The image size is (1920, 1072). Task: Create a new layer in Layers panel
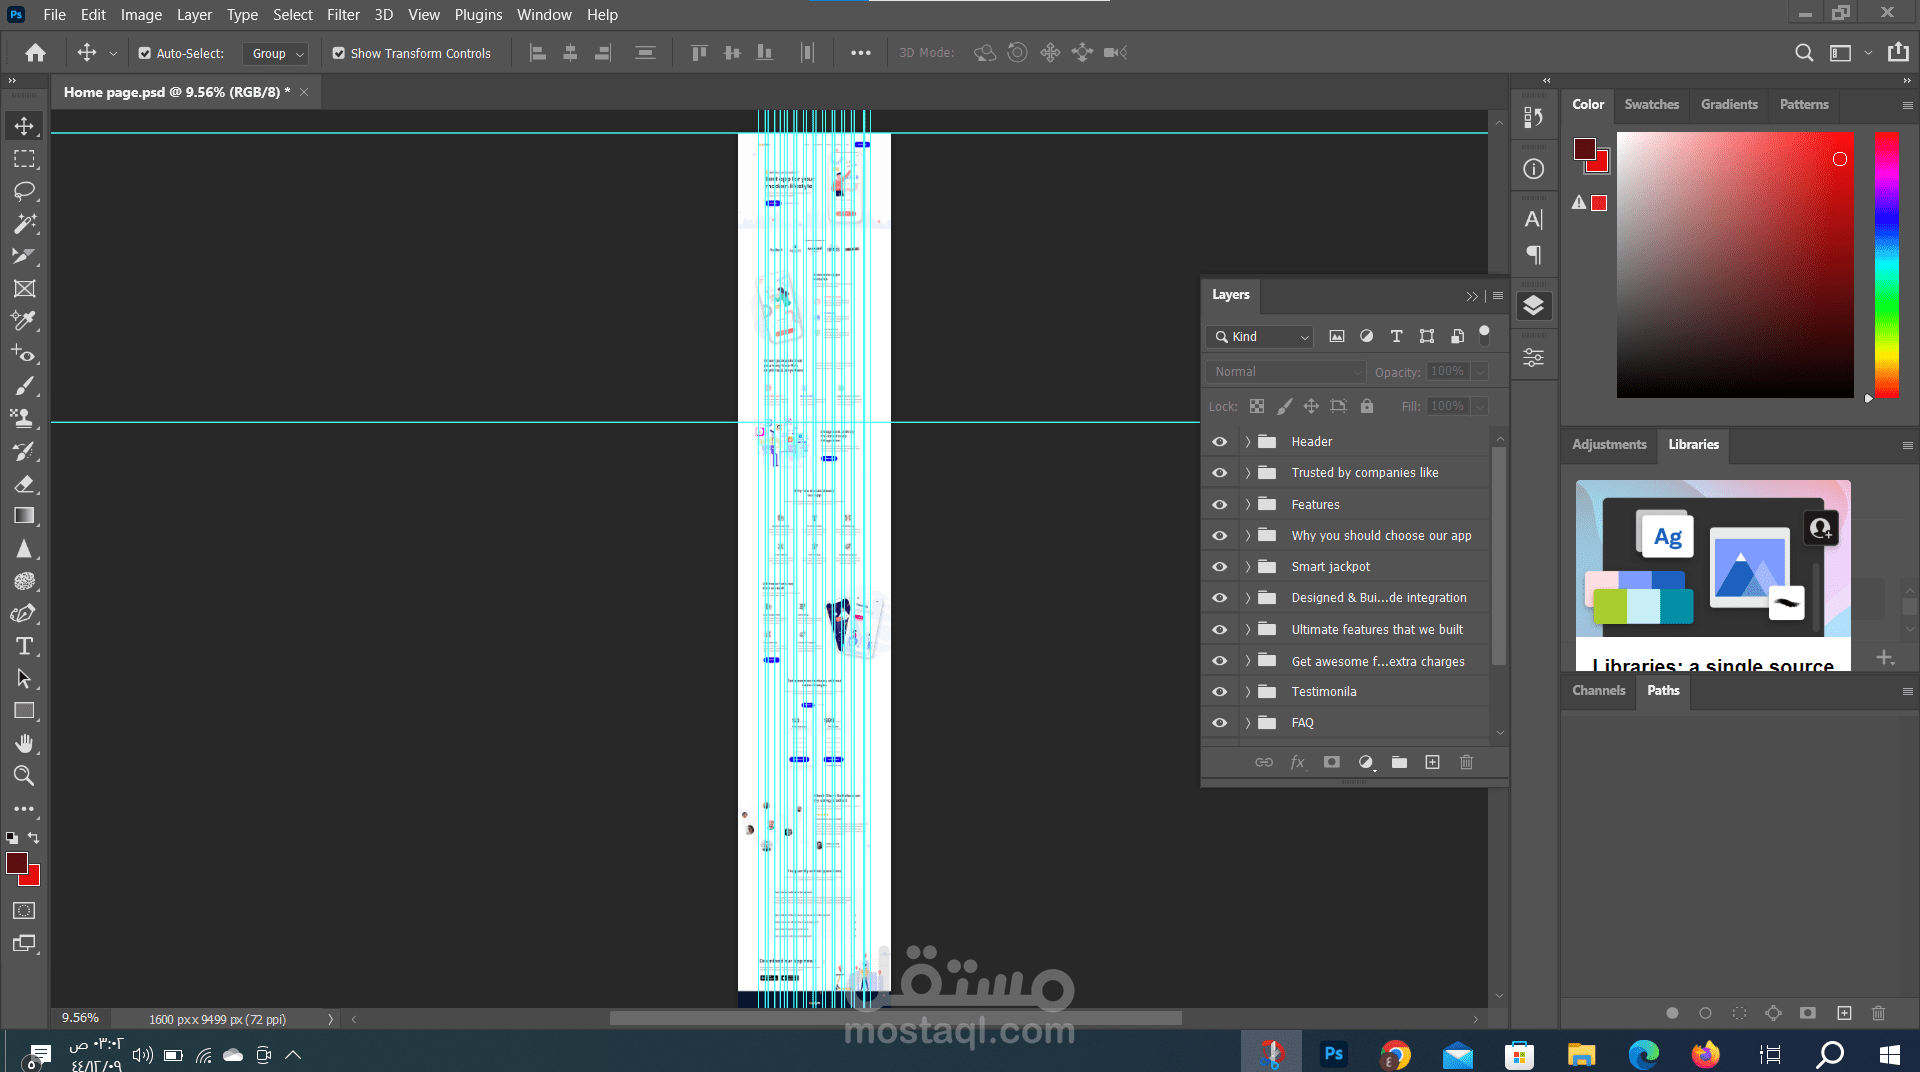1432,762
